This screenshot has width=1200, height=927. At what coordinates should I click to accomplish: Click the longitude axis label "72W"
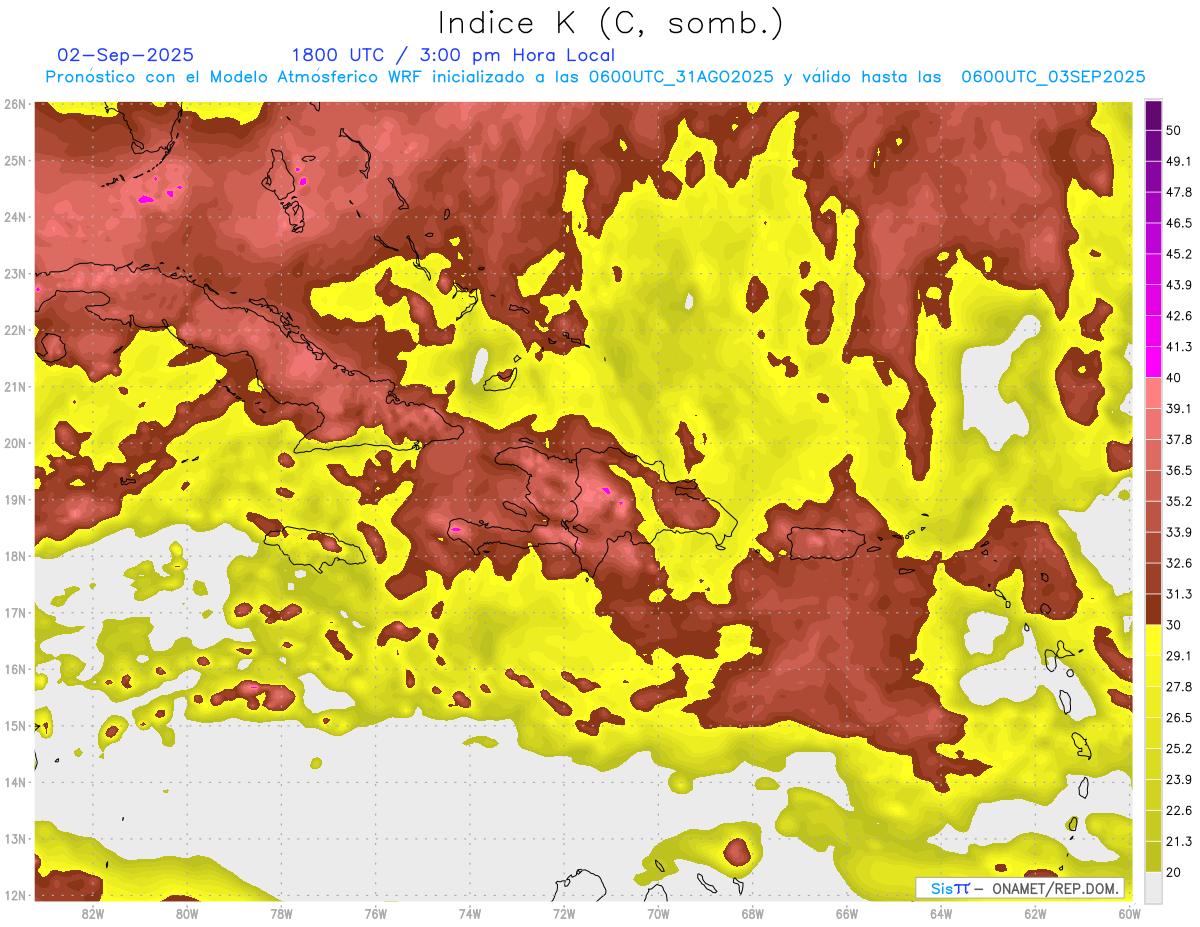click(x=564, y=914)
